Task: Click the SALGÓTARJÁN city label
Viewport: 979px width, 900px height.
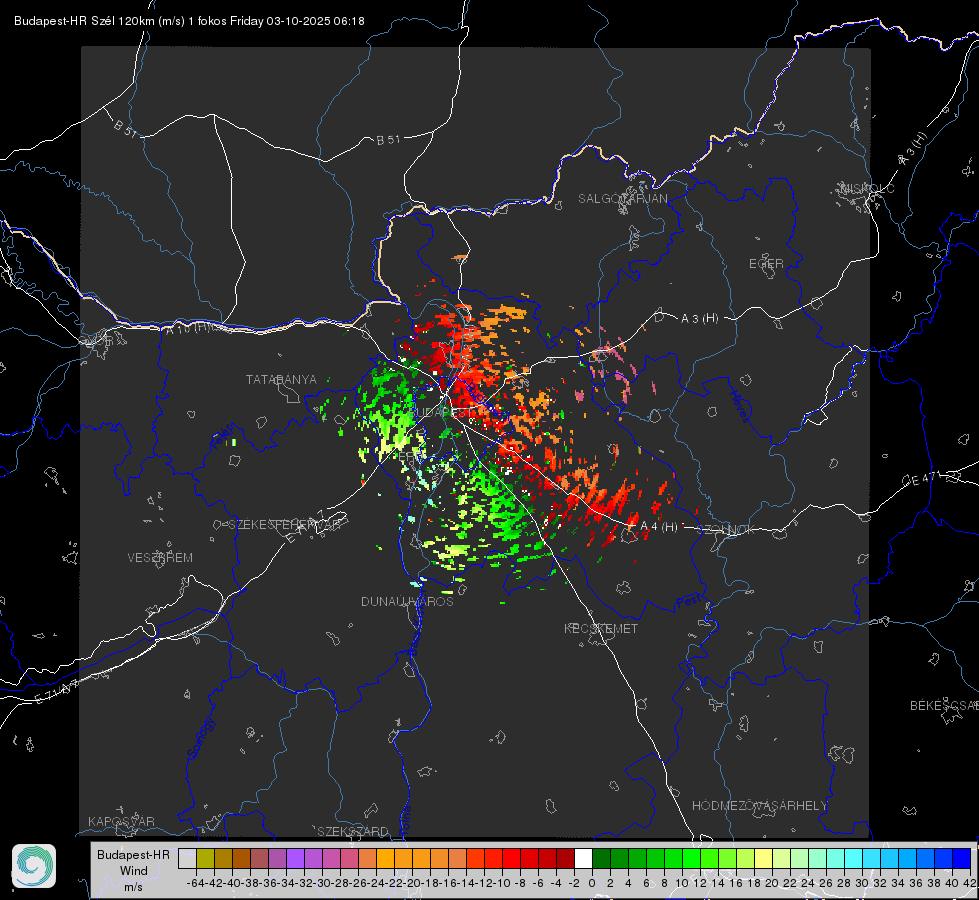Action: click(622, 199)
